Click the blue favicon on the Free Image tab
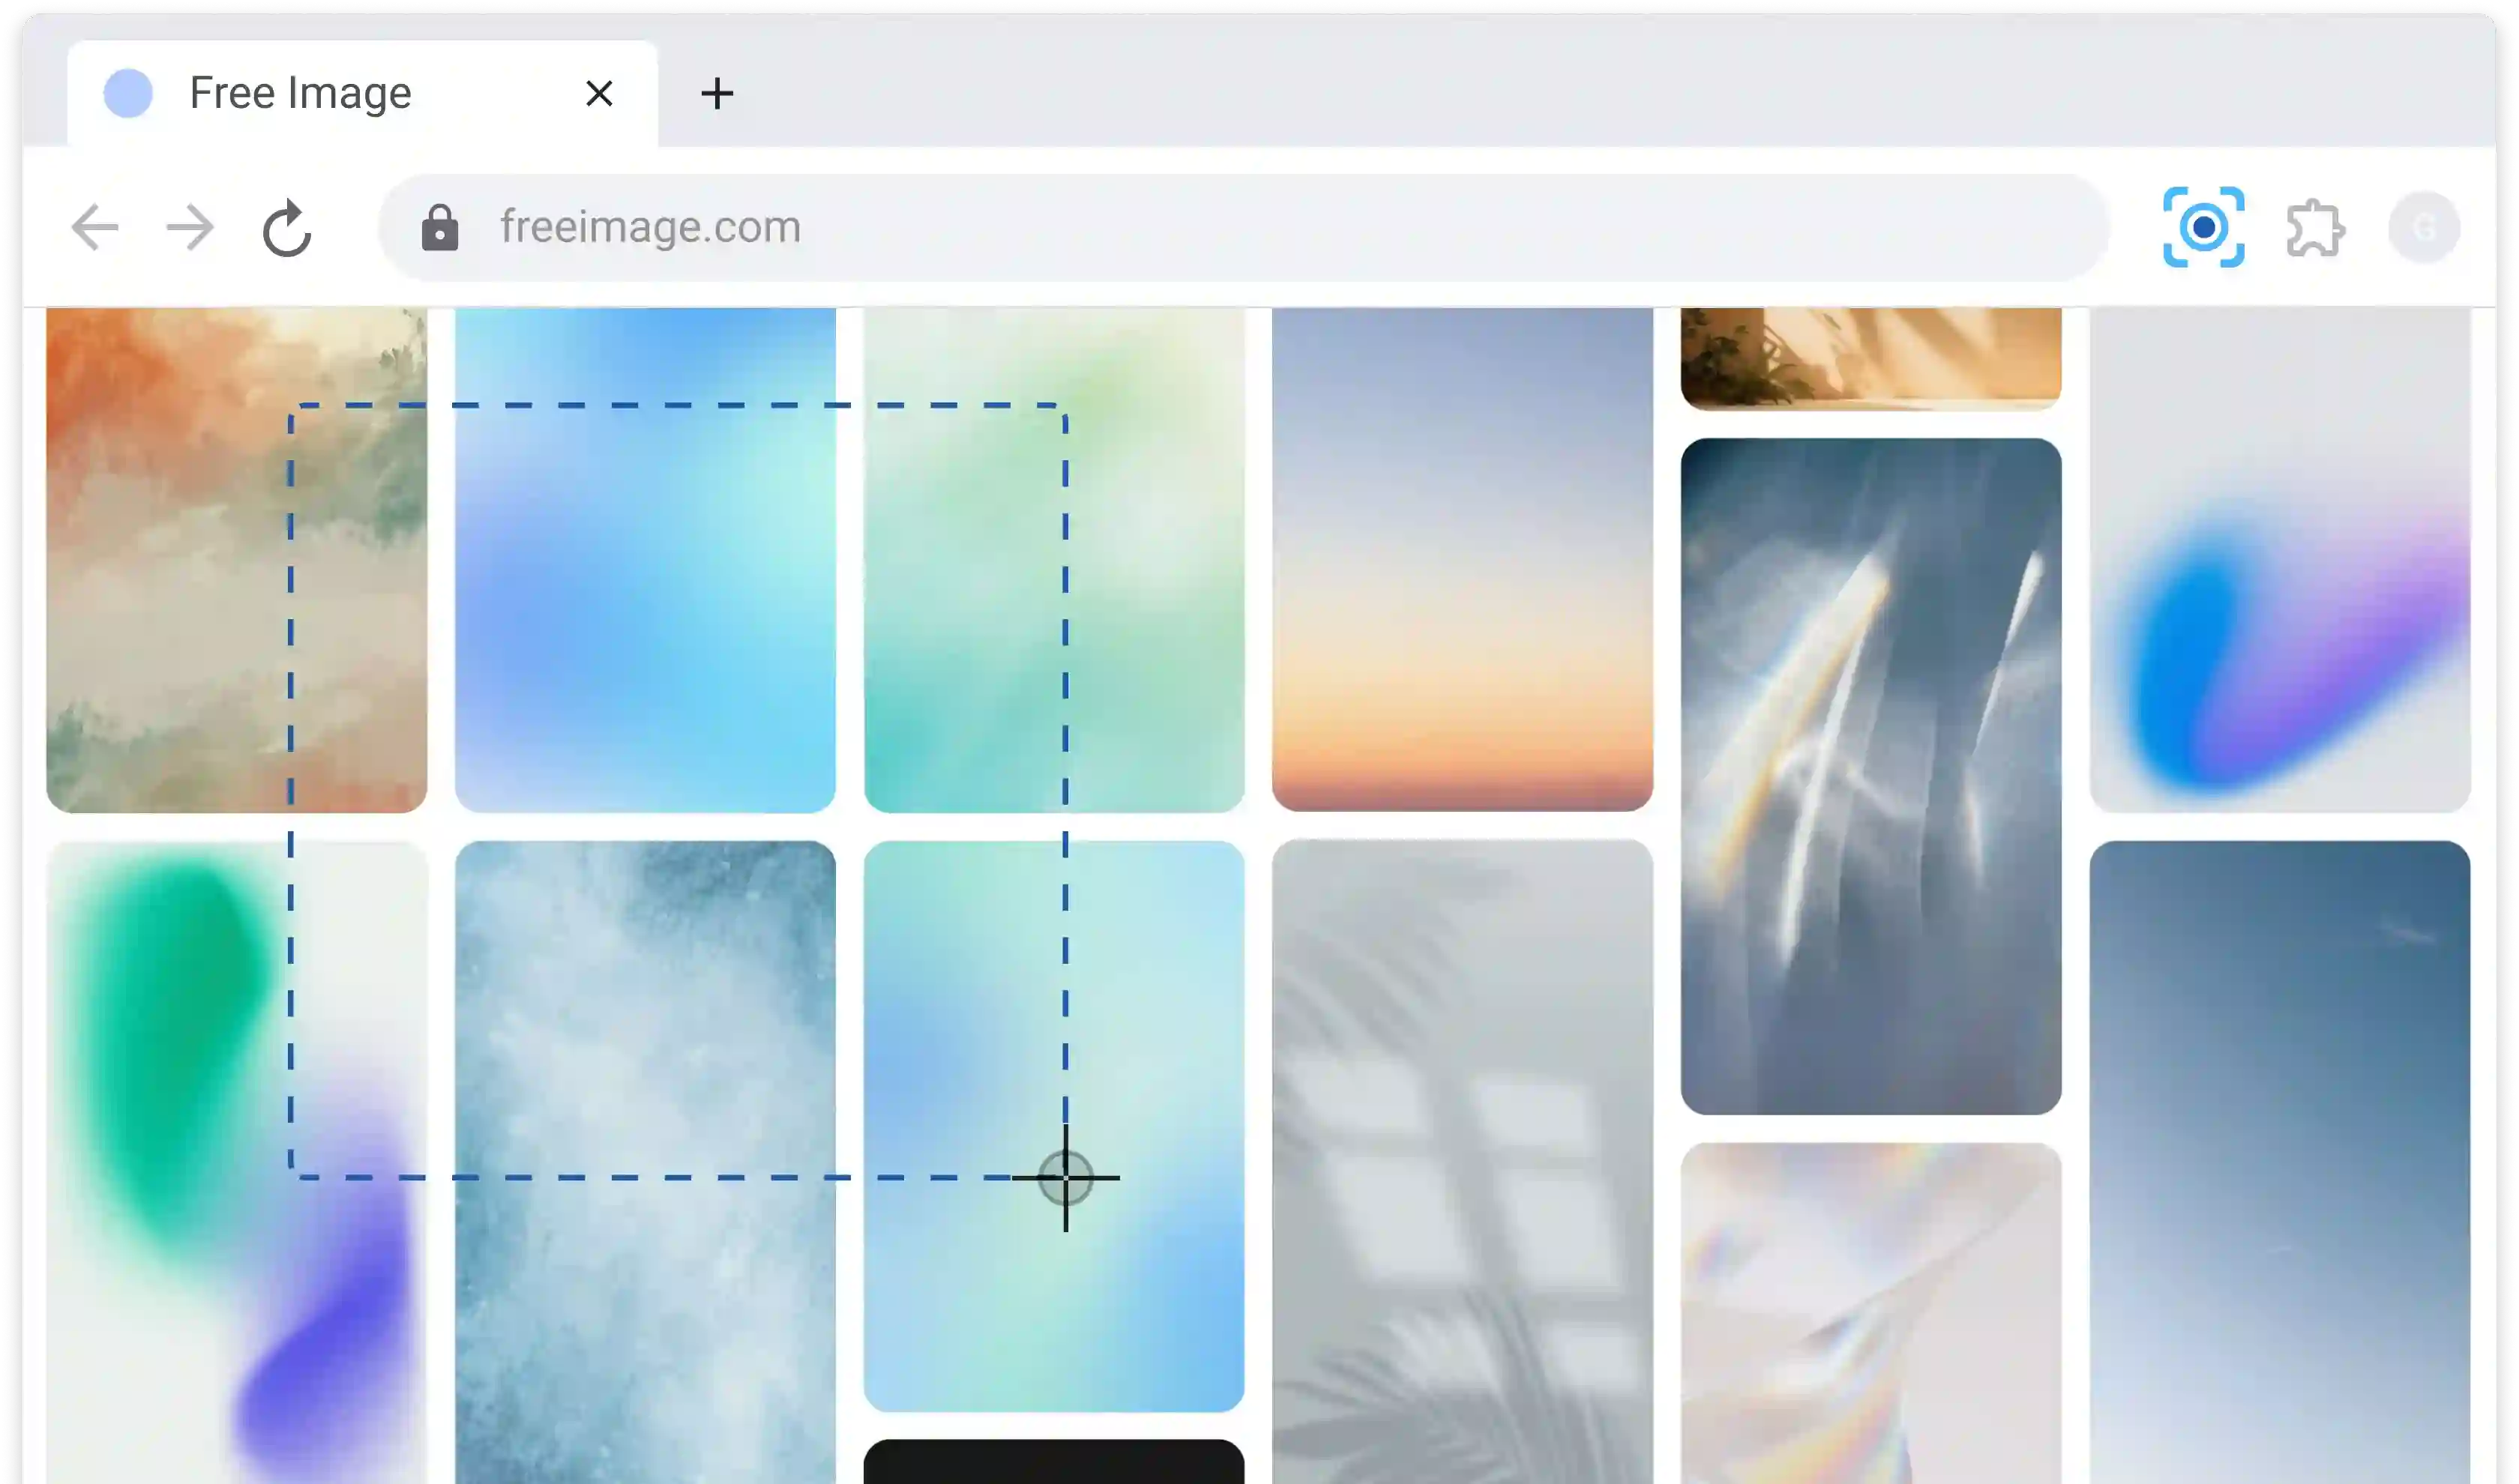This screenshot has height=1484, width=2519. (x=127, y=92)
